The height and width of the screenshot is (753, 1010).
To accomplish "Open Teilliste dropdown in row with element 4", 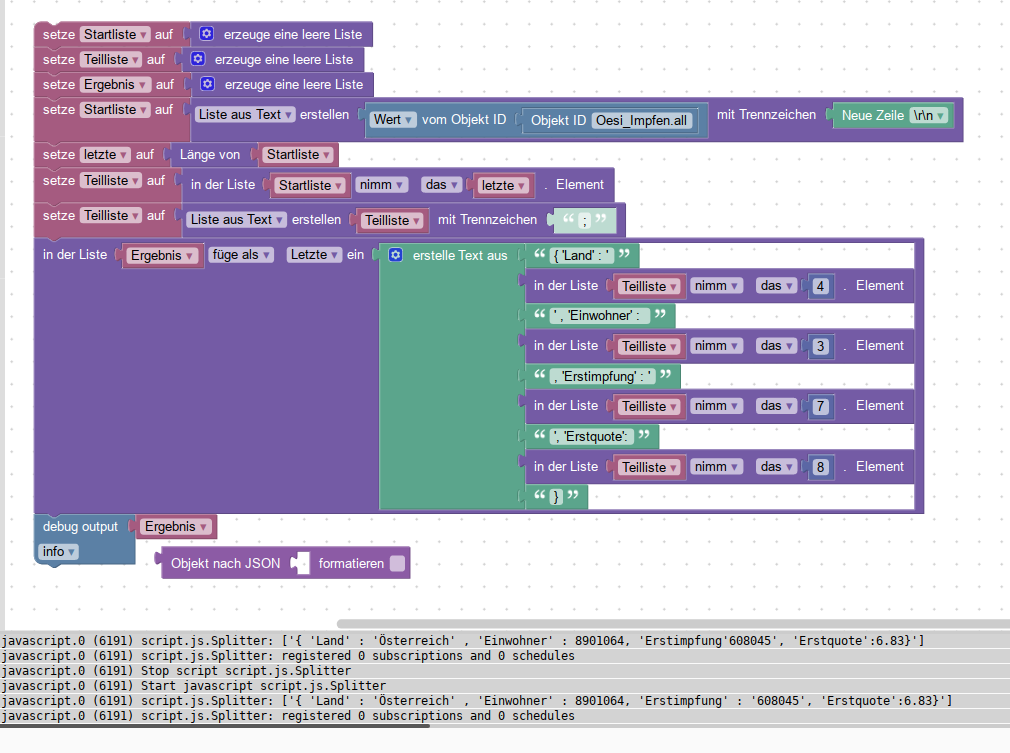I will pyautogui.click(x=649, y=287).
